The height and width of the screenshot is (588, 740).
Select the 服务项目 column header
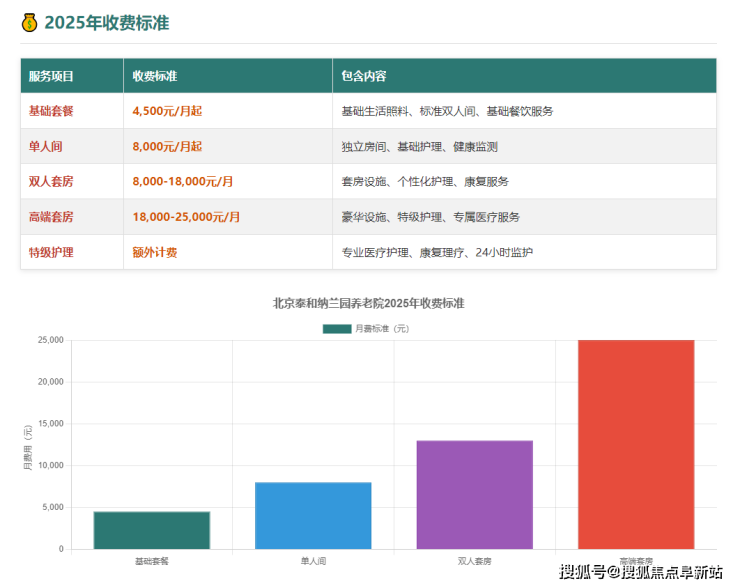pos(51,76)
